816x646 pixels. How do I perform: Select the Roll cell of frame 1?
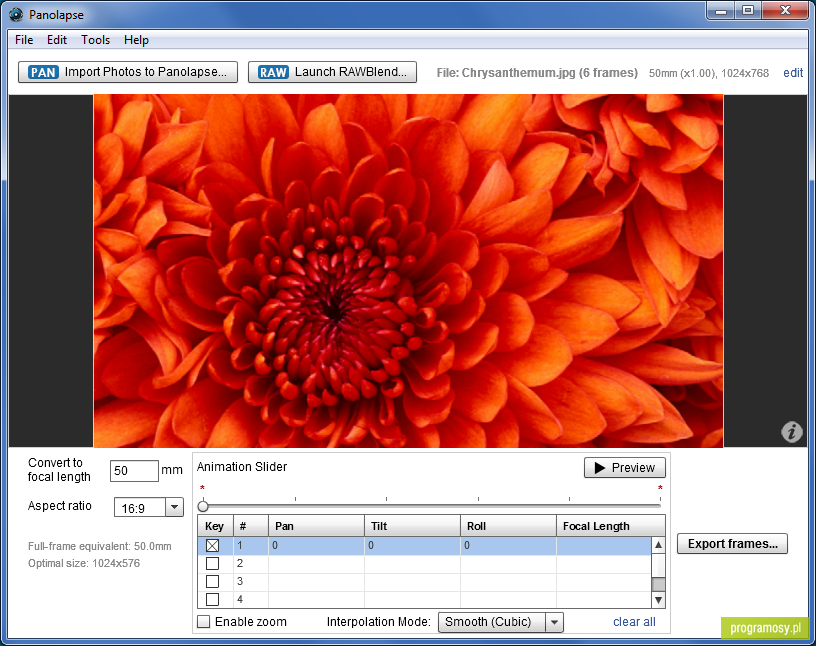(x=508, y=546)
